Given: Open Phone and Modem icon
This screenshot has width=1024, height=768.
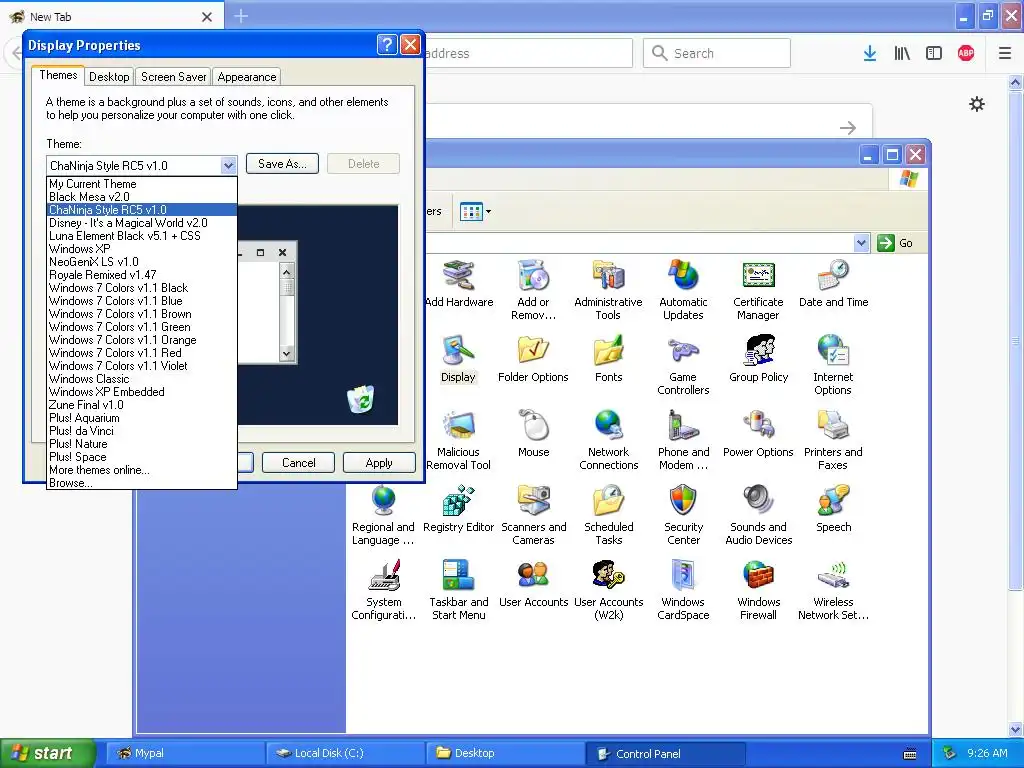Looking at the screenshot, I should click(x=683, y=440).
